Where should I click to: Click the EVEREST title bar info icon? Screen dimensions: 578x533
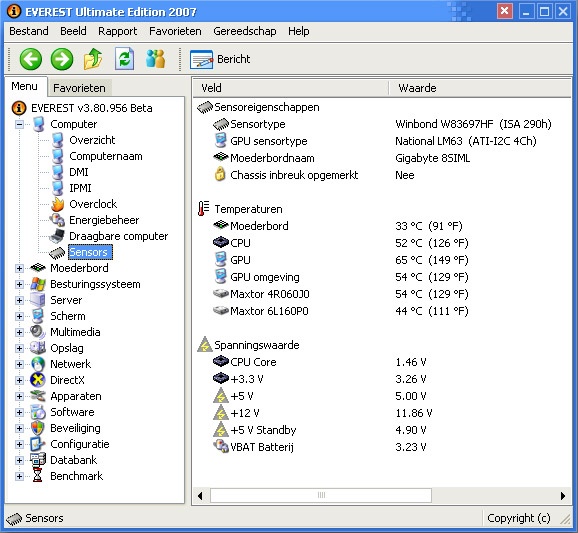point(14,11)
